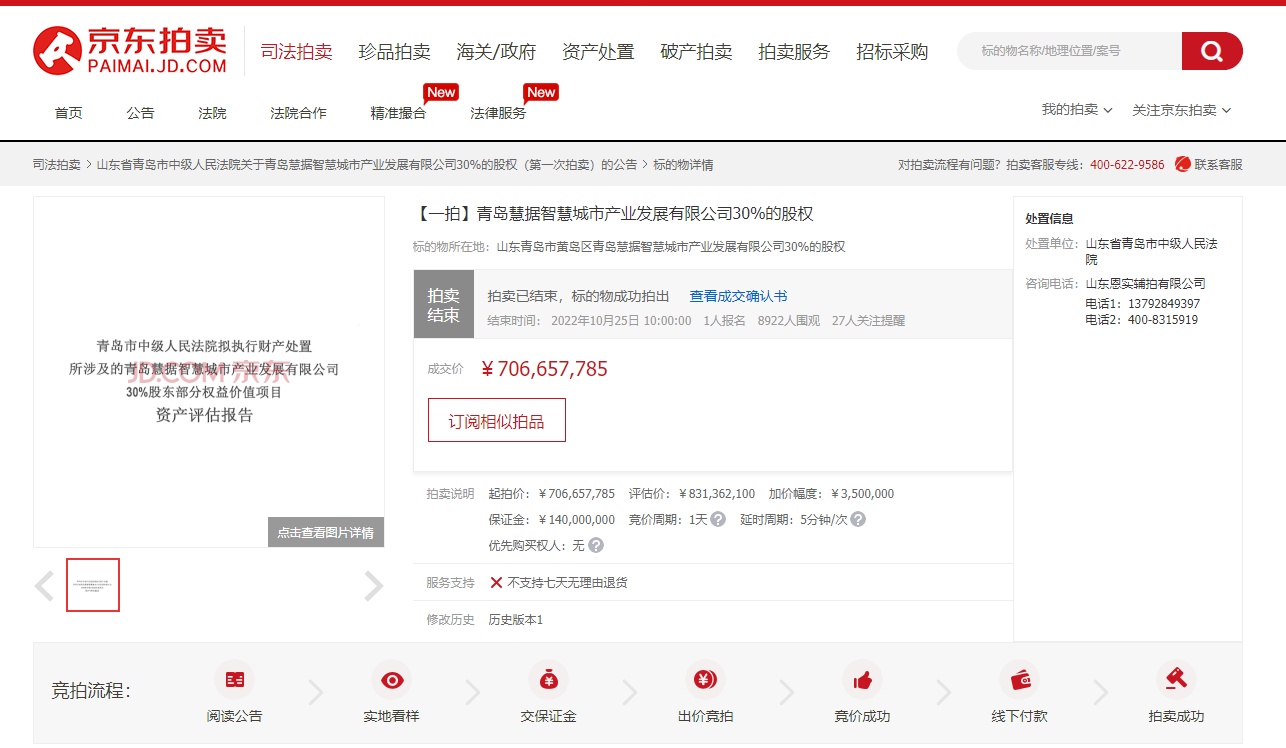The height and width of the screenshot is (748, 1286).
Task: Click the 实地看样 eye icon
Action: (x=392, y=680)
